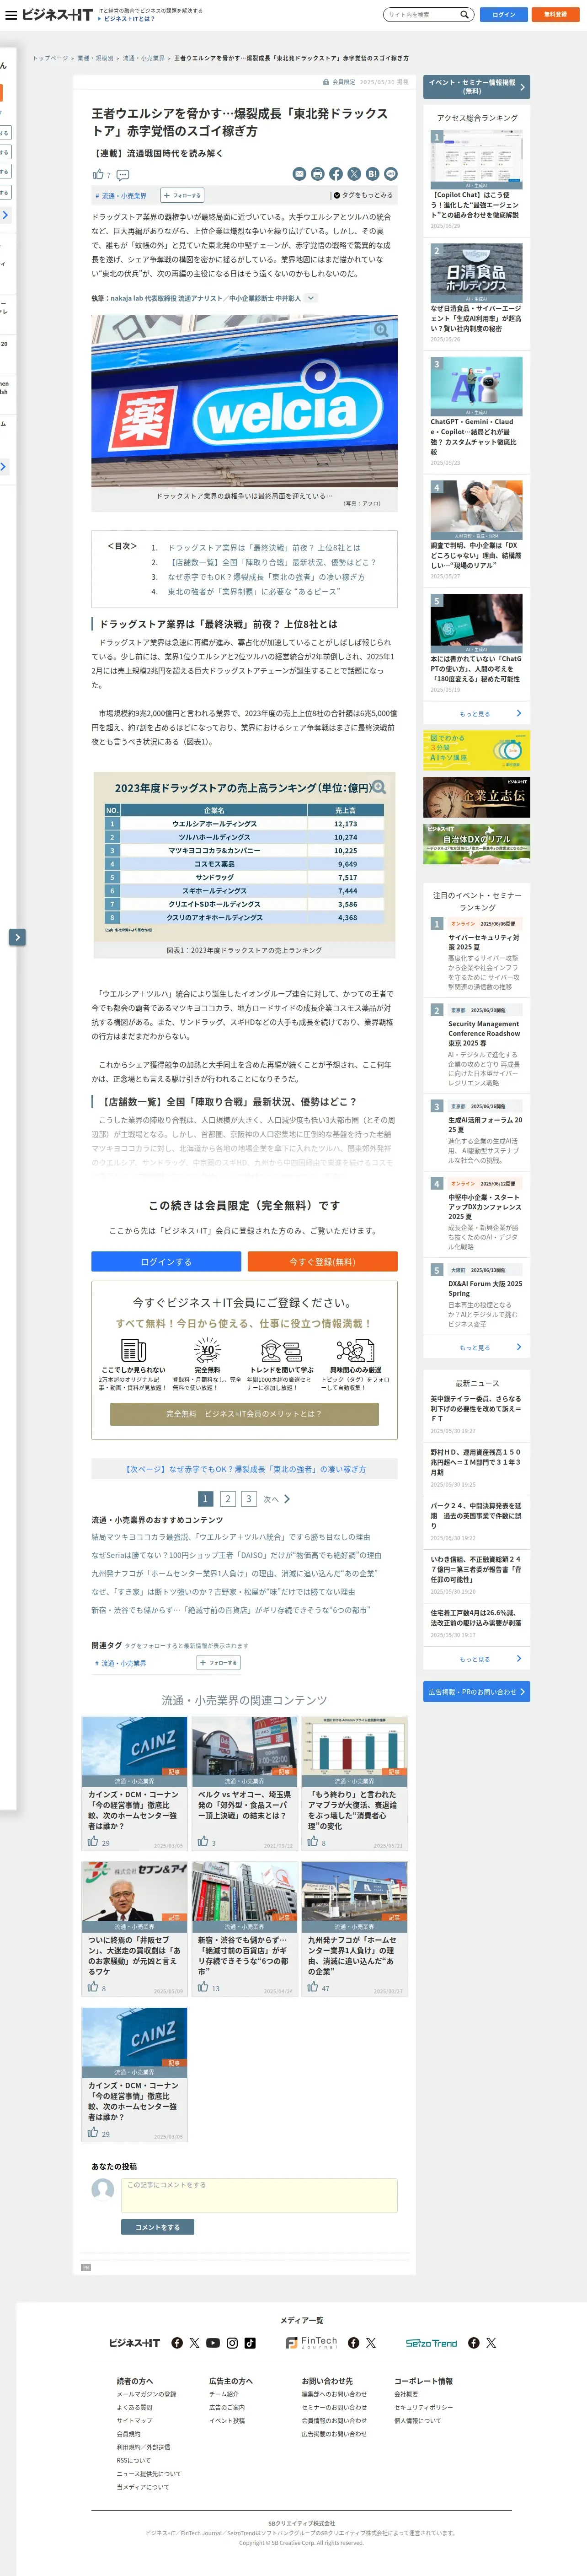The image size is (587, 2576).
Task: Click 今すぐ登録(無料) orange button
Action: tap(322, 1262)
